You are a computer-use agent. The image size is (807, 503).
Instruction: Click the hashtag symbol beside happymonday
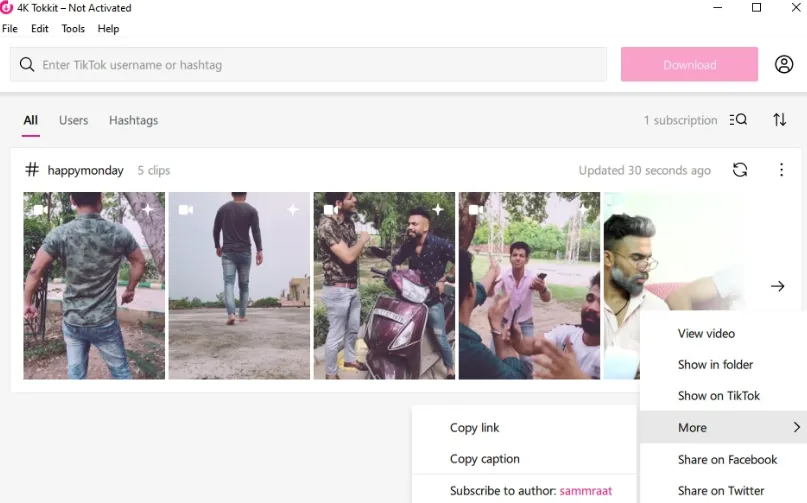(x=32, y=169)
